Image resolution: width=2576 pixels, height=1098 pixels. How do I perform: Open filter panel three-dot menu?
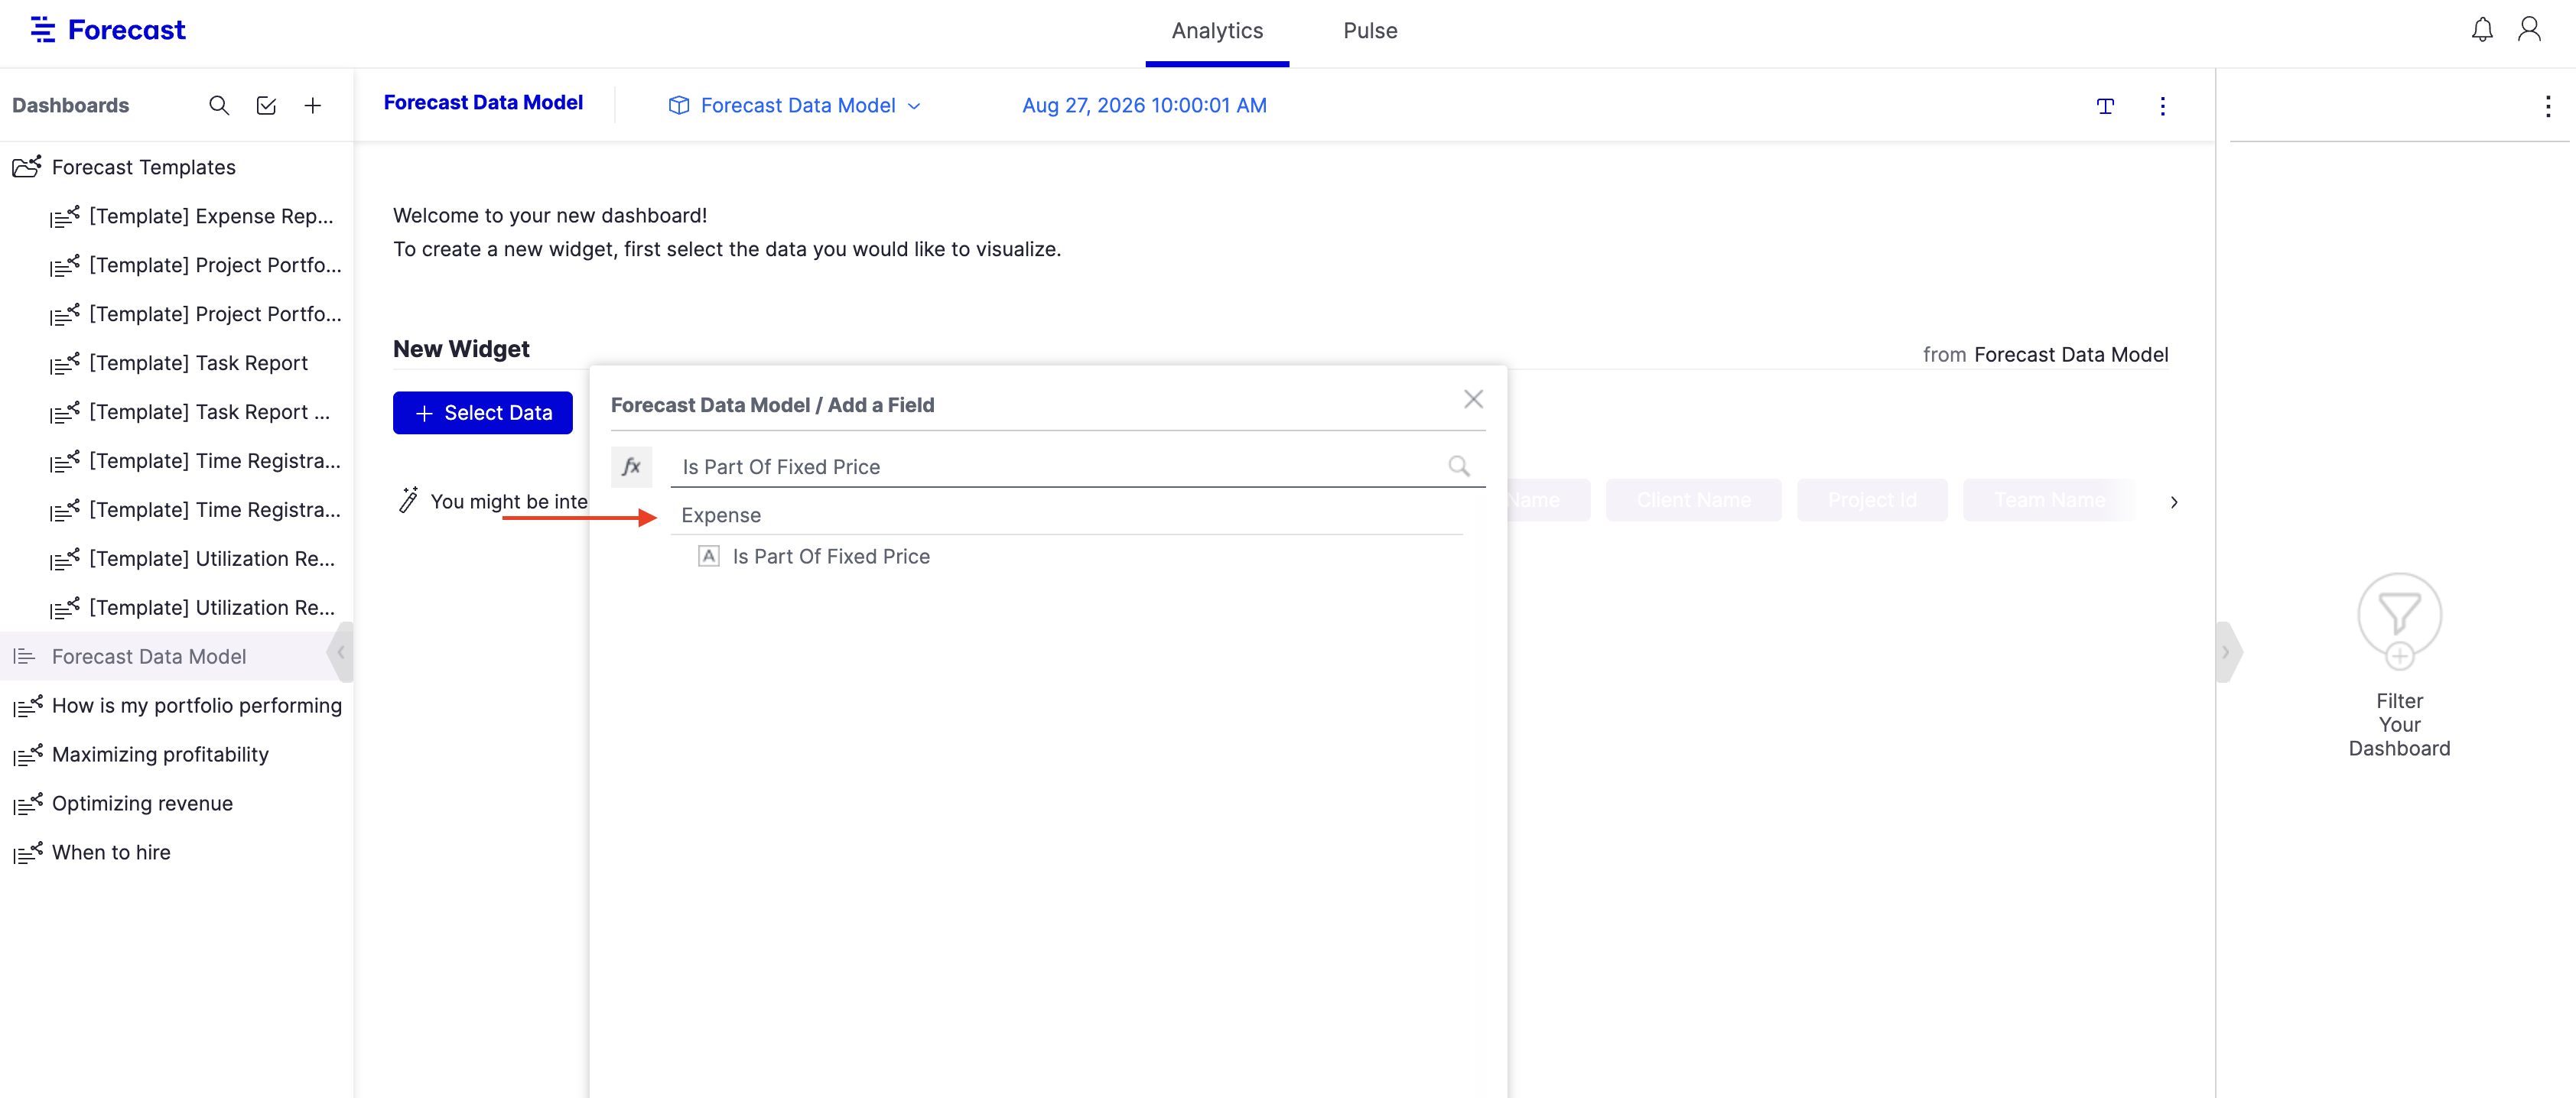2547,106
